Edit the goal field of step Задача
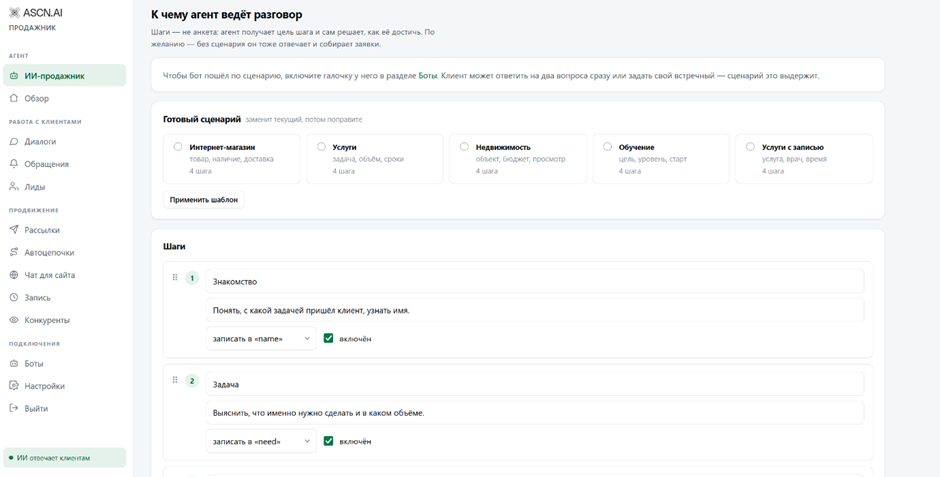Screen dimensions: 940x477 click(535, 412)
